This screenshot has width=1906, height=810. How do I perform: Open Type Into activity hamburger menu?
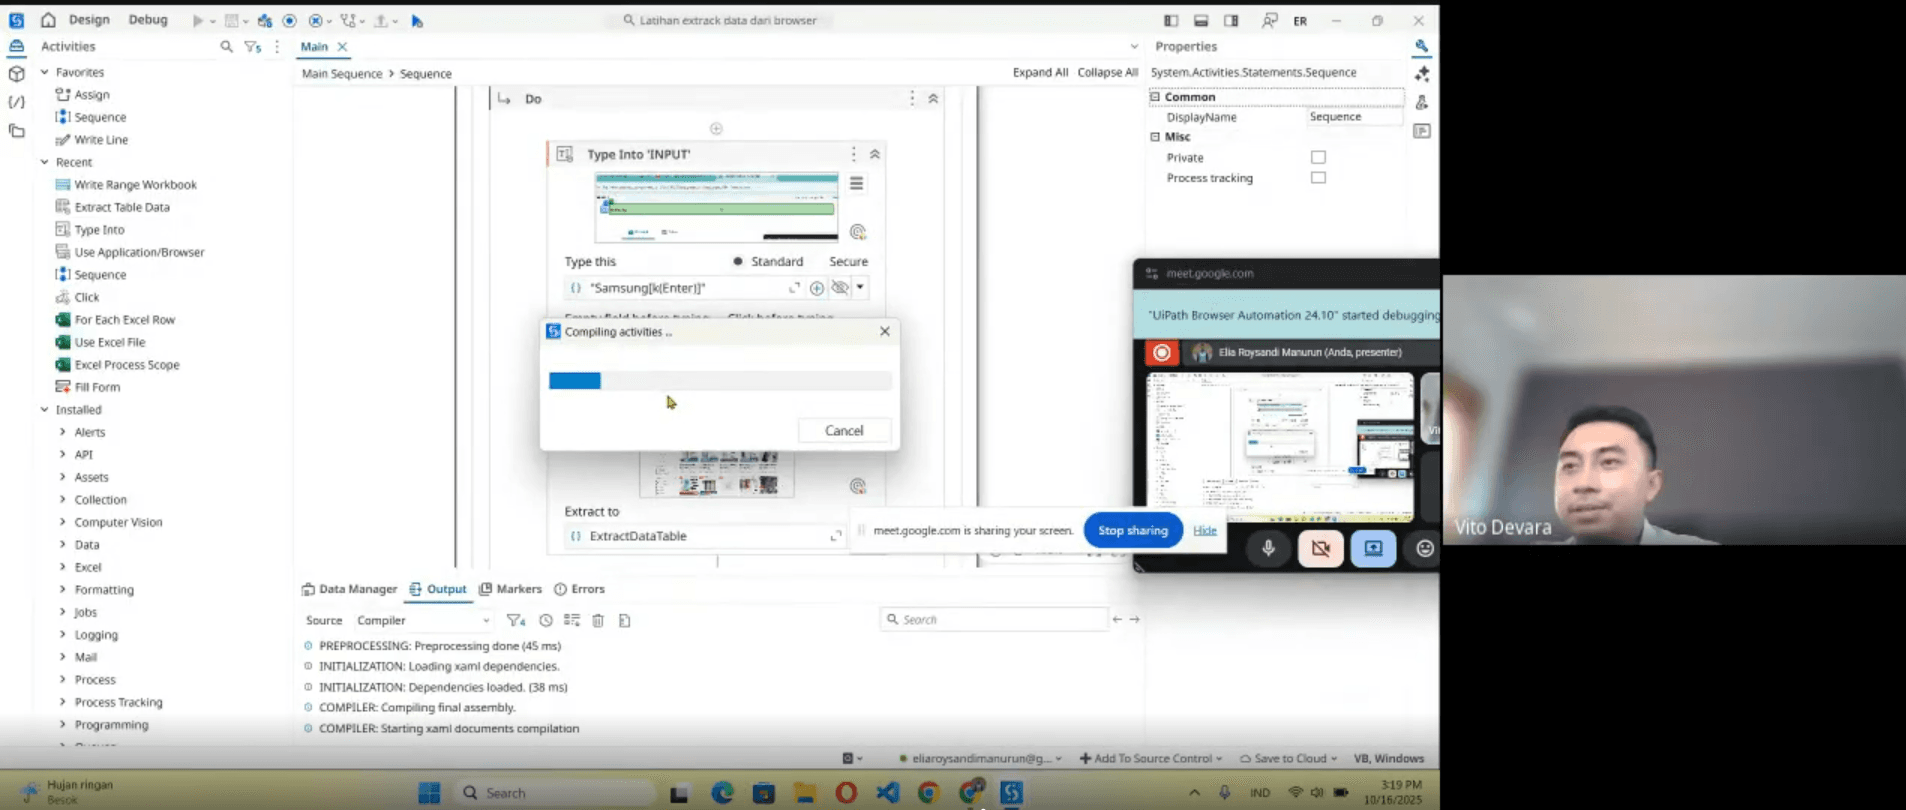tap(856, 183)
